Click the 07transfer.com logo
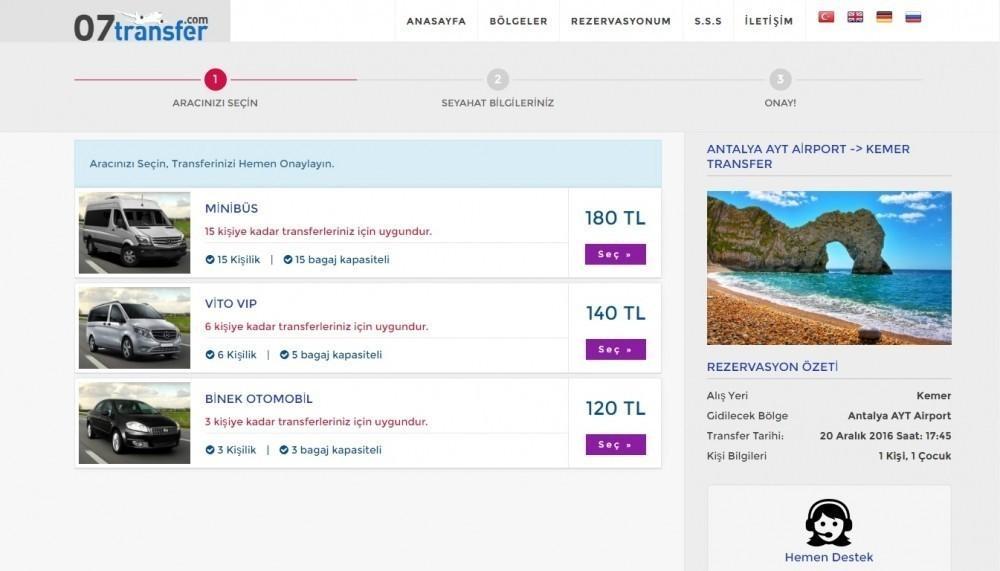This screenshot has width=1000, height=571. pos(141,25)
